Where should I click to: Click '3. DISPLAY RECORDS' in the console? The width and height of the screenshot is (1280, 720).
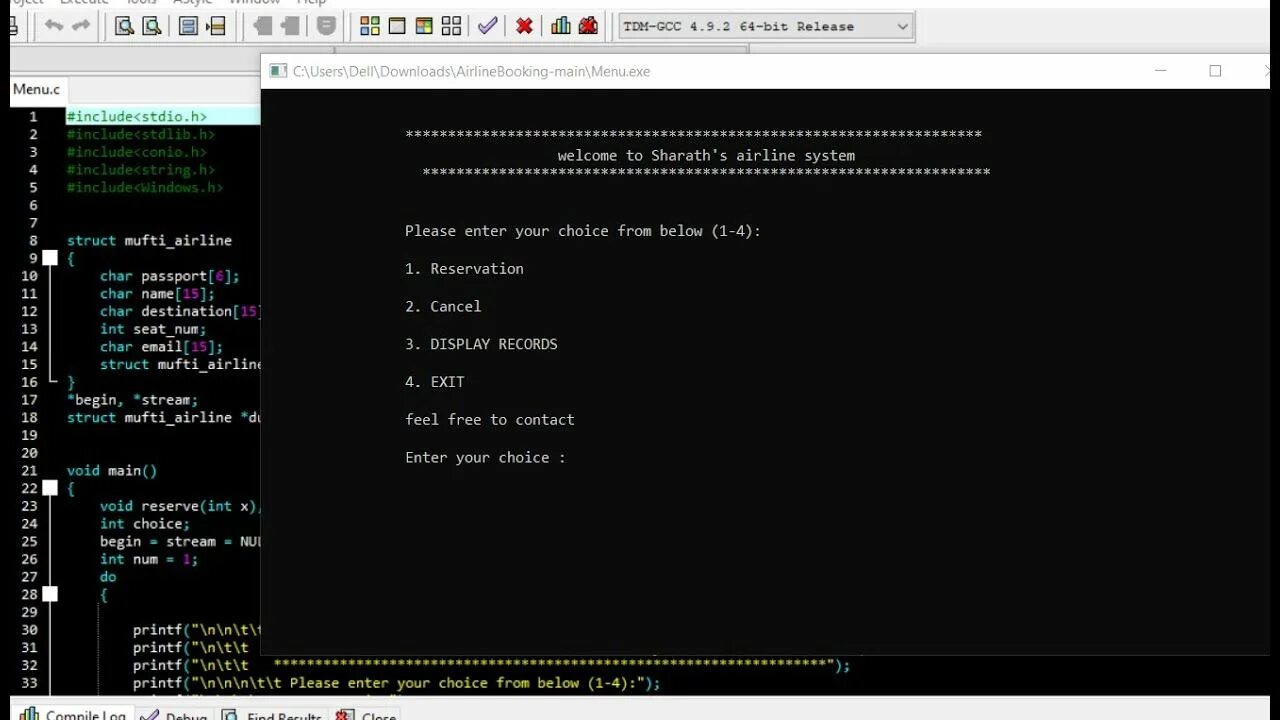(x=481, y=344)
